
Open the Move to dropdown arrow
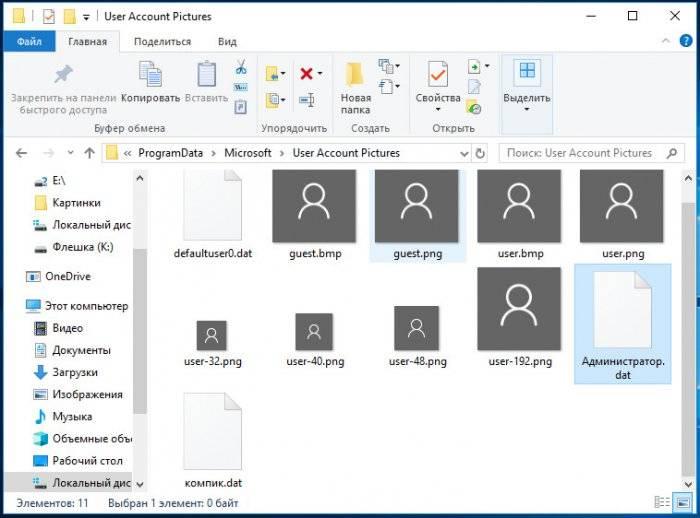point(283,74)
